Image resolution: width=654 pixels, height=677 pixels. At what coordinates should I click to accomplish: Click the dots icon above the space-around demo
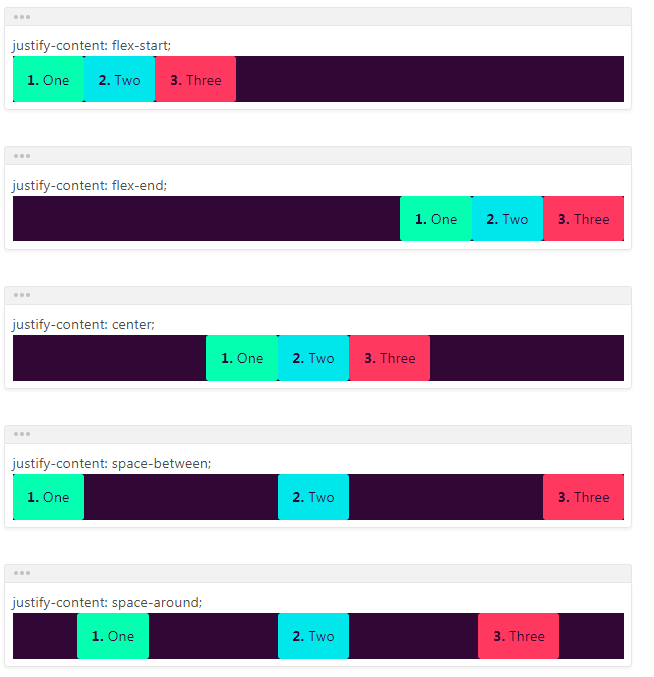22,573
